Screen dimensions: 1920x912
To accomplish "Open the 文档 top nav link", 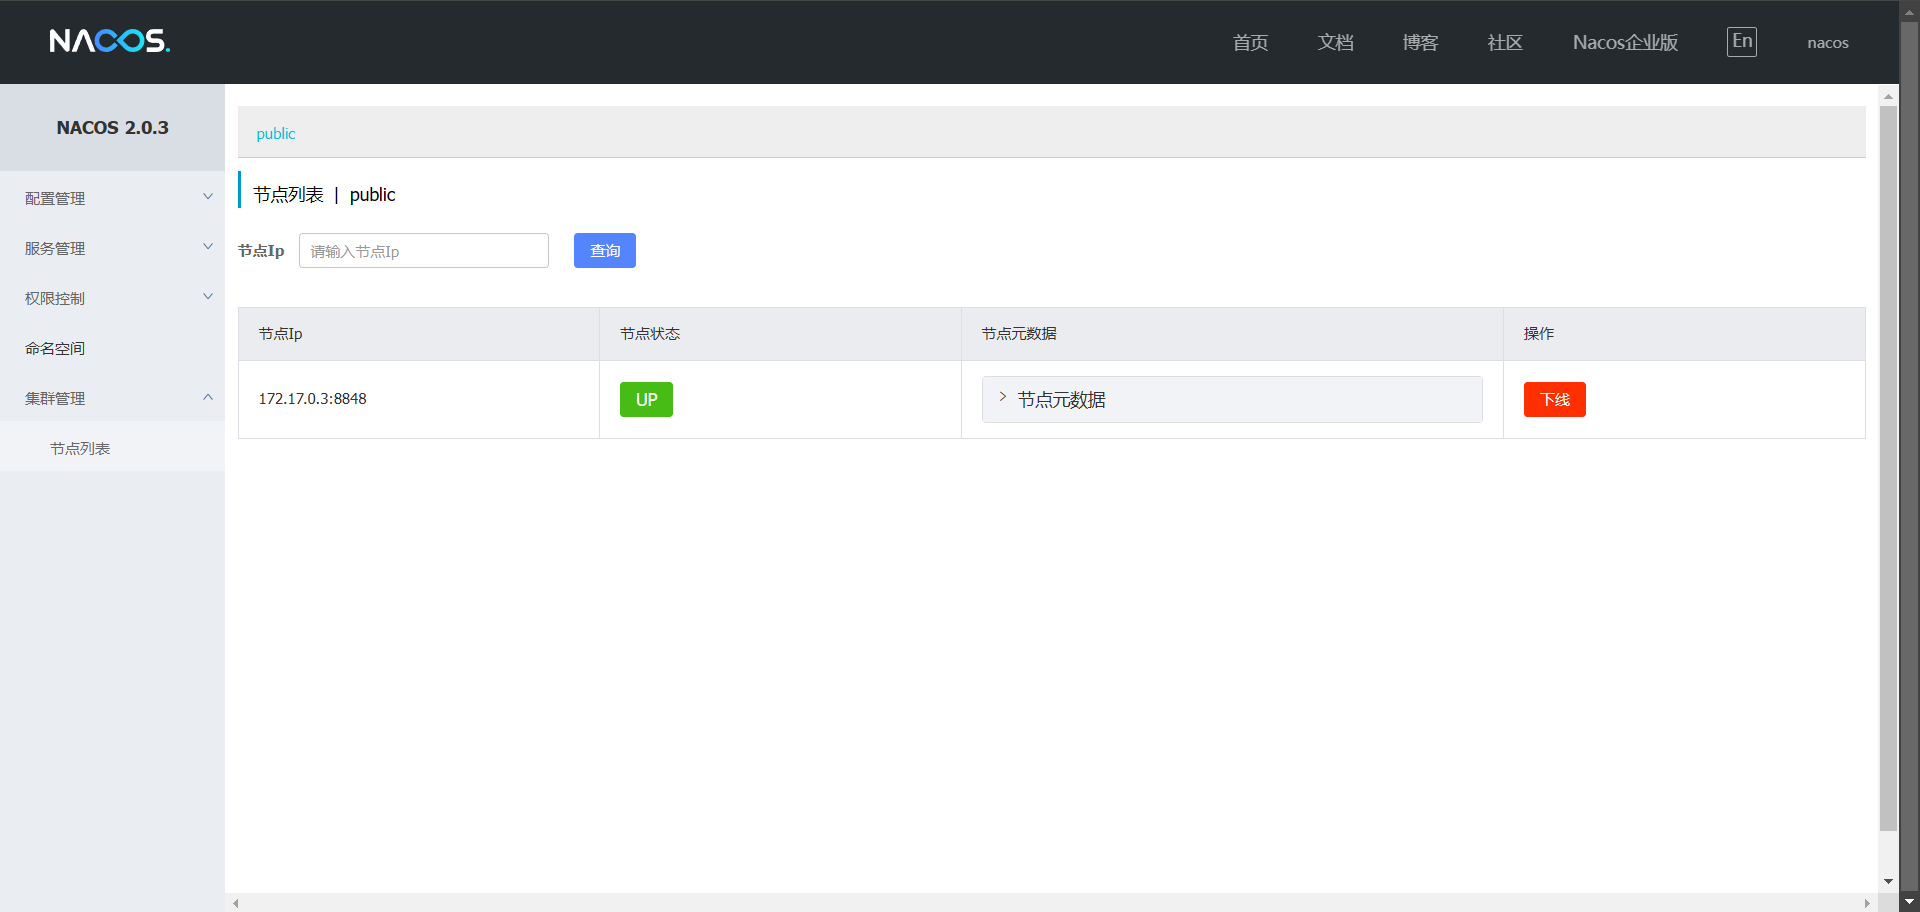I will pyautogui.click(x=1335, y=42).
